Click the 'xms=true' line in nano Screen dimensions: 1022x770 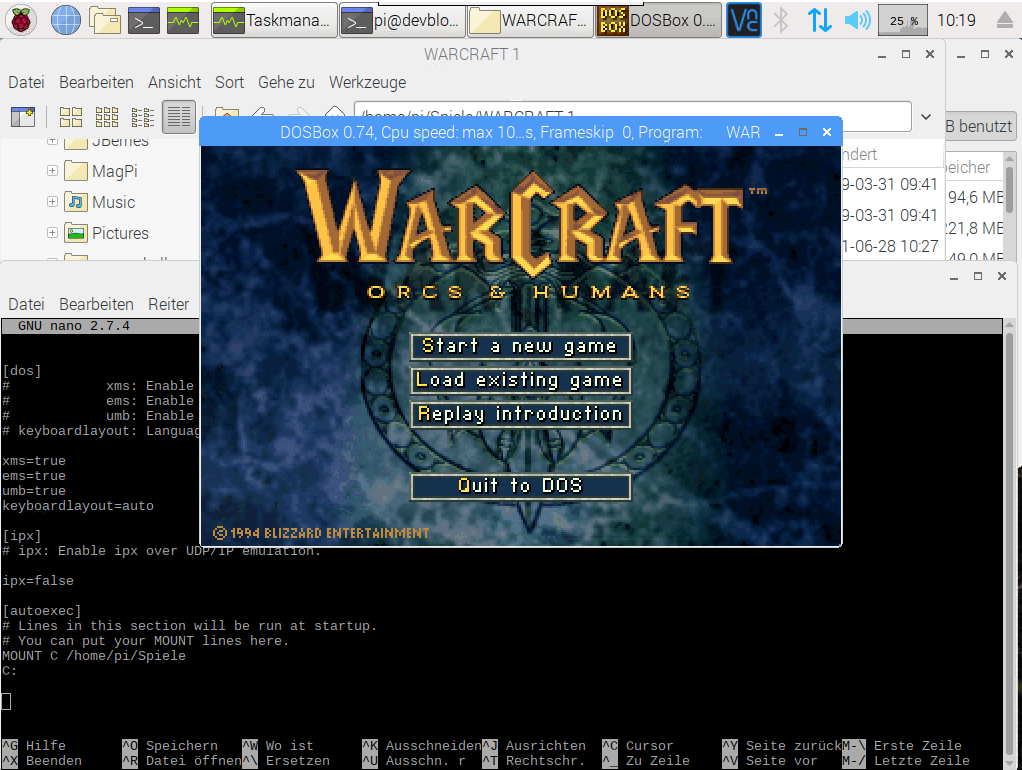(x=34, y=461)
